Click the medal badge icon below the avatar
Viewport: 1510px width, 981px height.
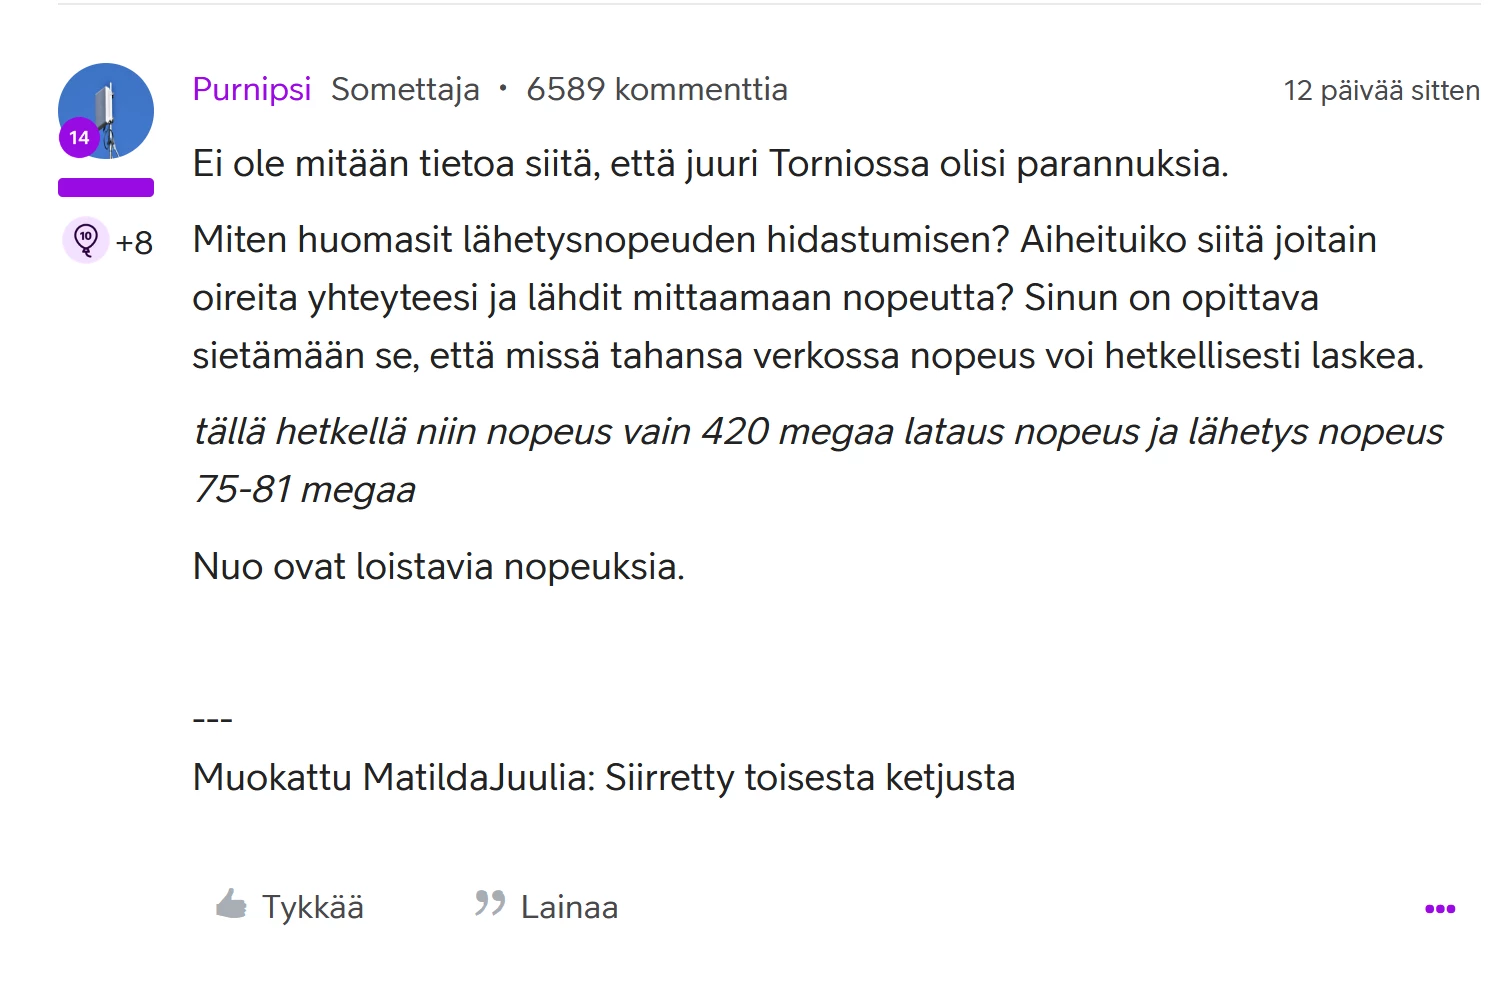click(86, 241)
